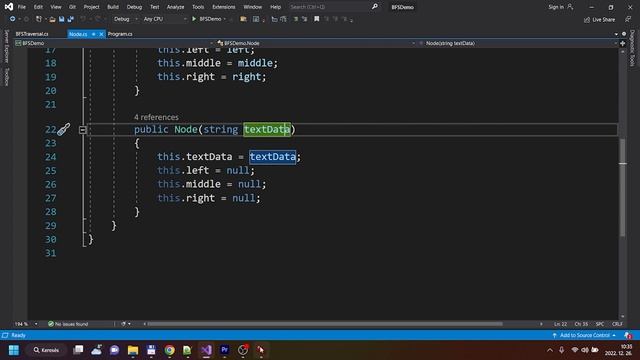Open Diagnostic Tools side panel
The height and width of the screenshot is (360, 640).
tap(632, 48)
